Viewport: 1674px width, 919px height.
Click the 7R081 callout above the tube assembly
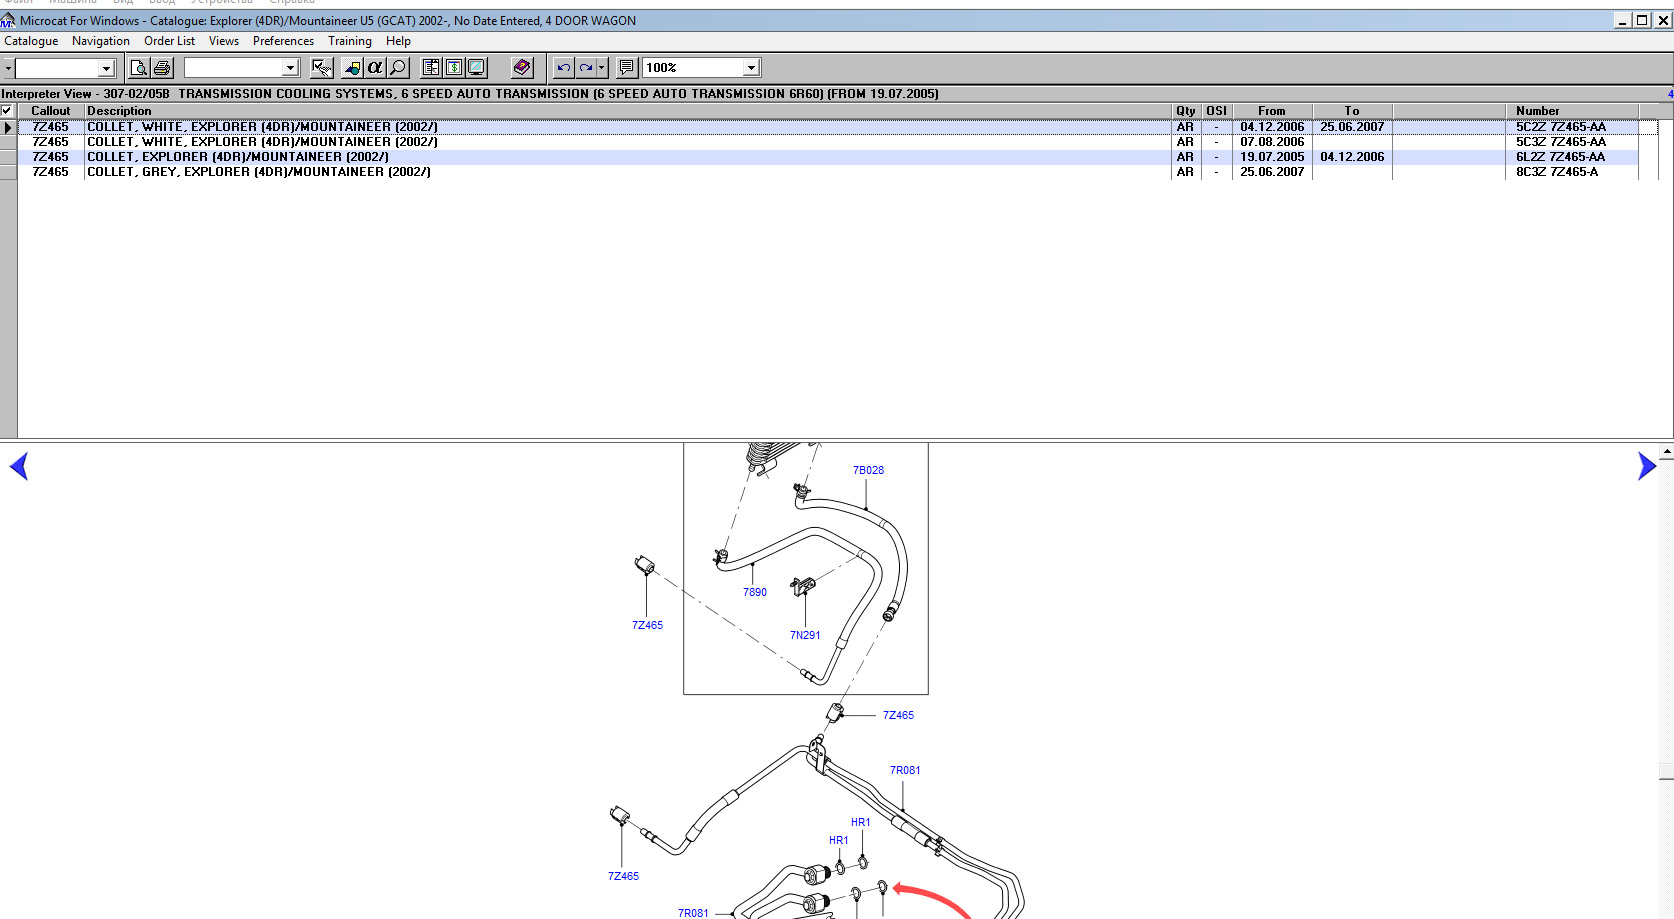pos(905,770)
